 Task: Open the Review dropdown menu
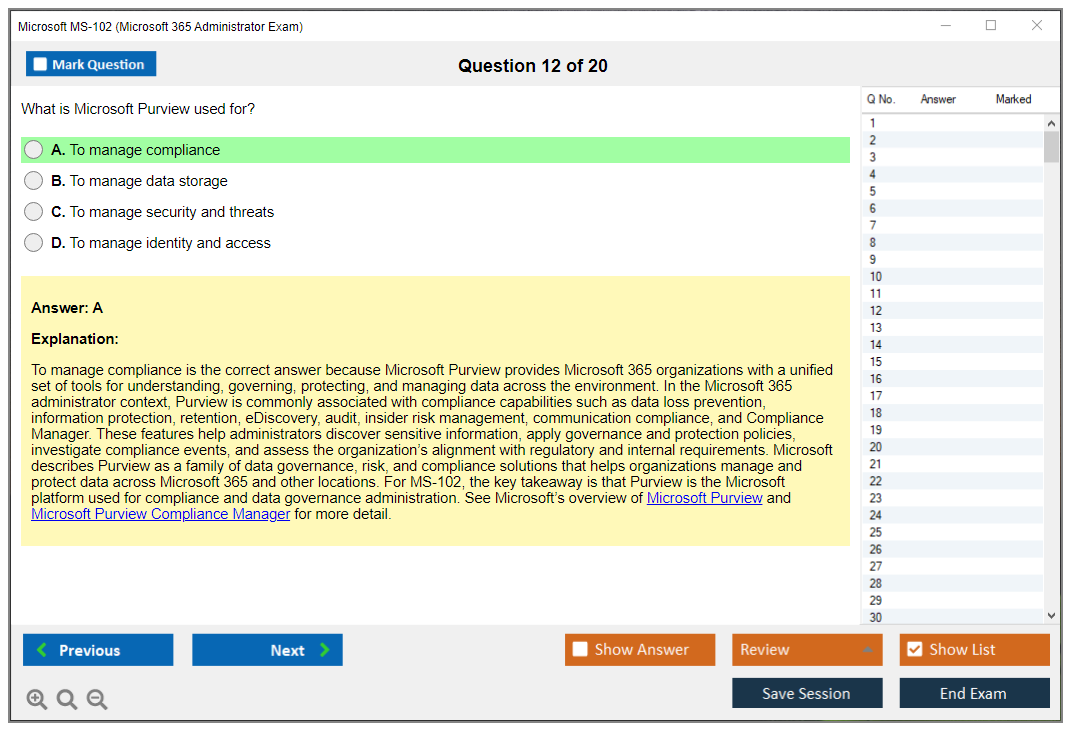click(807, 650)
